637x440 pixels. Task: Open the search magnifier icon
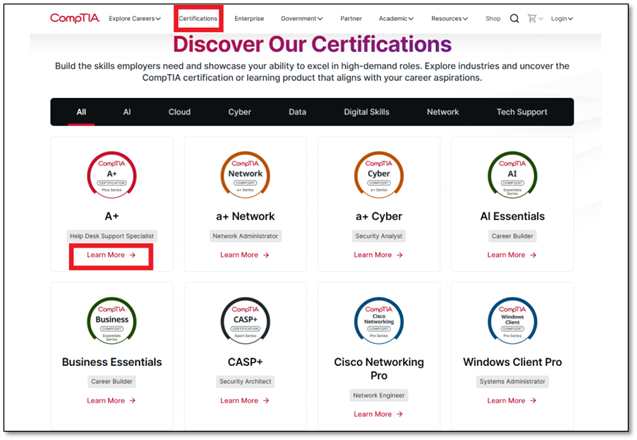514,18
